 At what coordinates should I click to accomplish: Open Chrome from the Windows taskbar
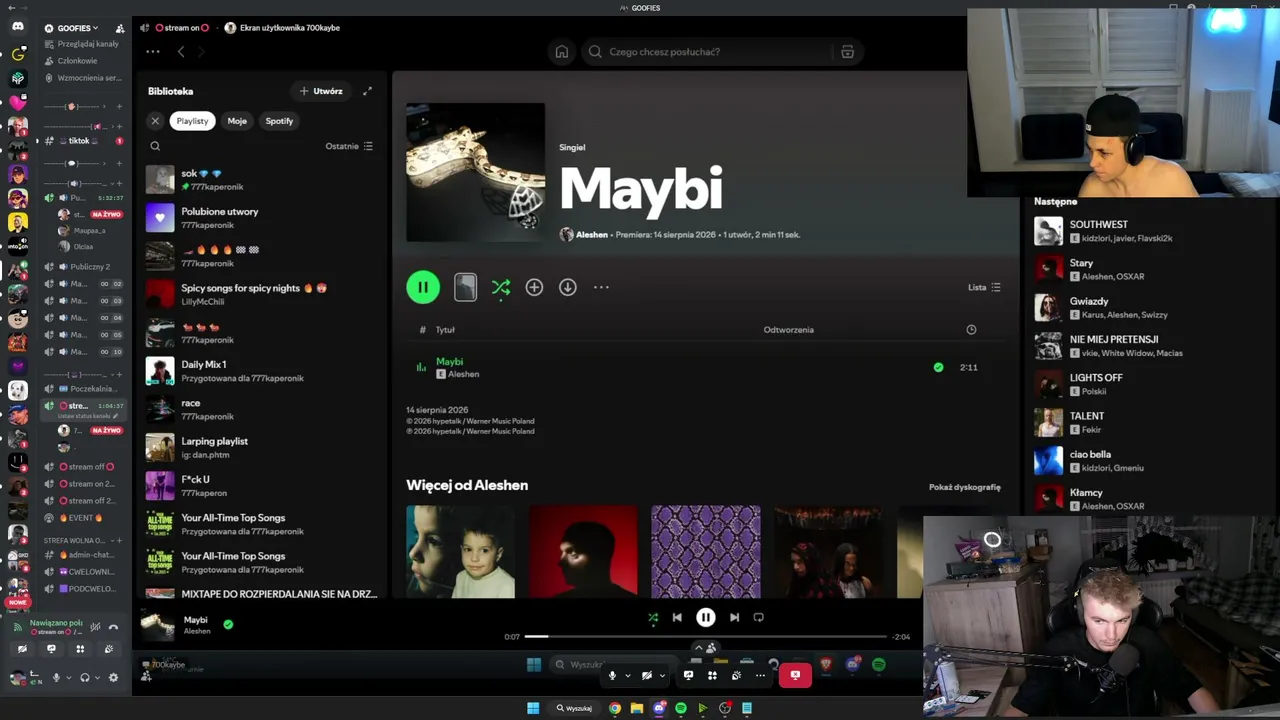pos(615,708)
